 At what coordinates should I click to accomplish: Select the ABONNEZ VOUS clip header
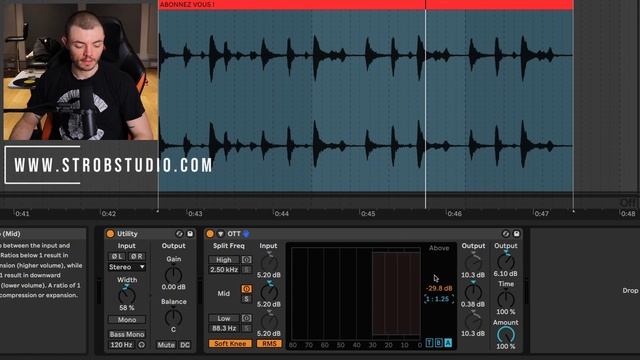[366, 4]
